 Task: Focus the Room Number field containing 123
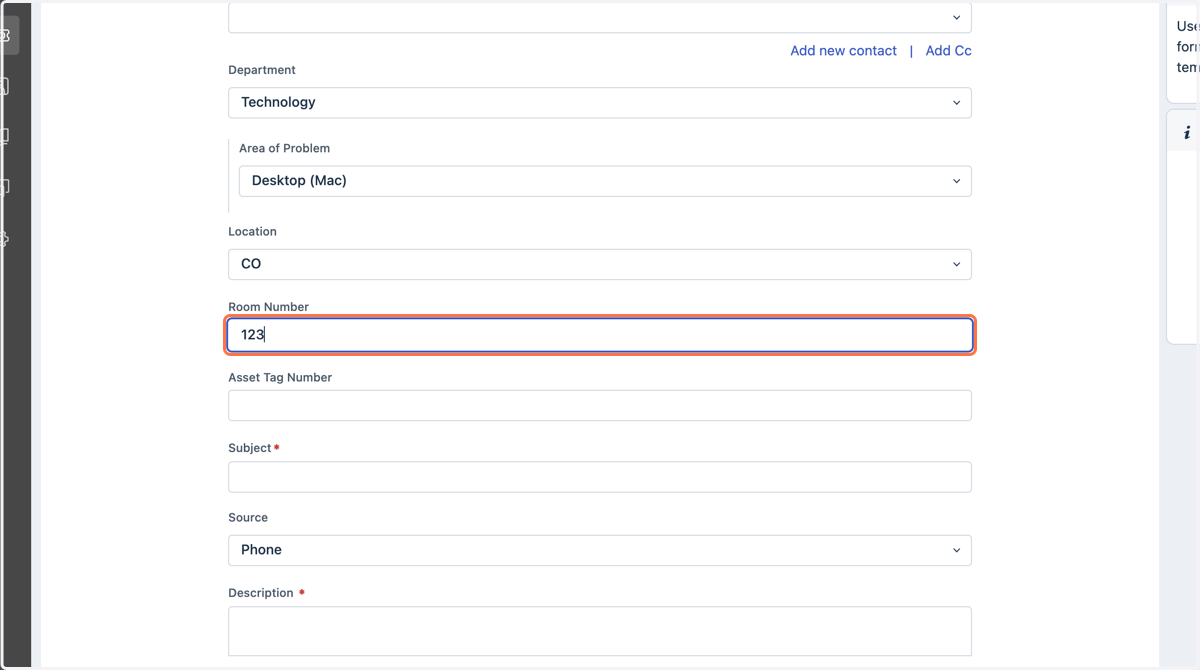[600, 335]
